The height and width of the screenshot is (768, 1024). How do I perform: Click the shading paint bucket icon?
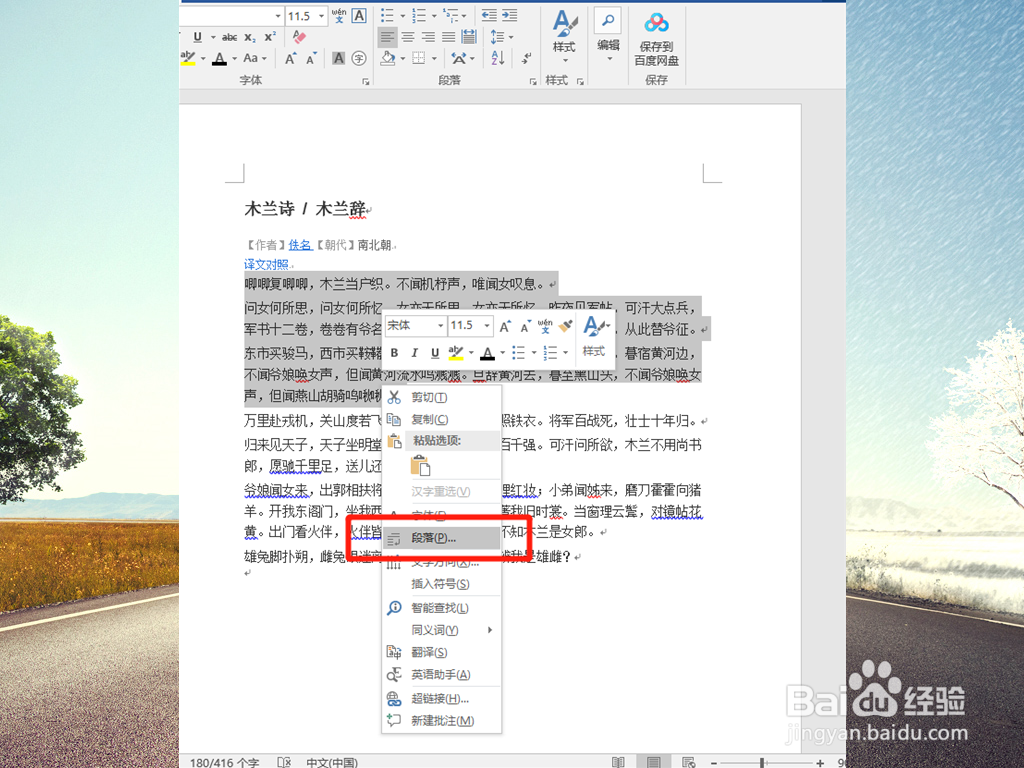coord(389,58)
